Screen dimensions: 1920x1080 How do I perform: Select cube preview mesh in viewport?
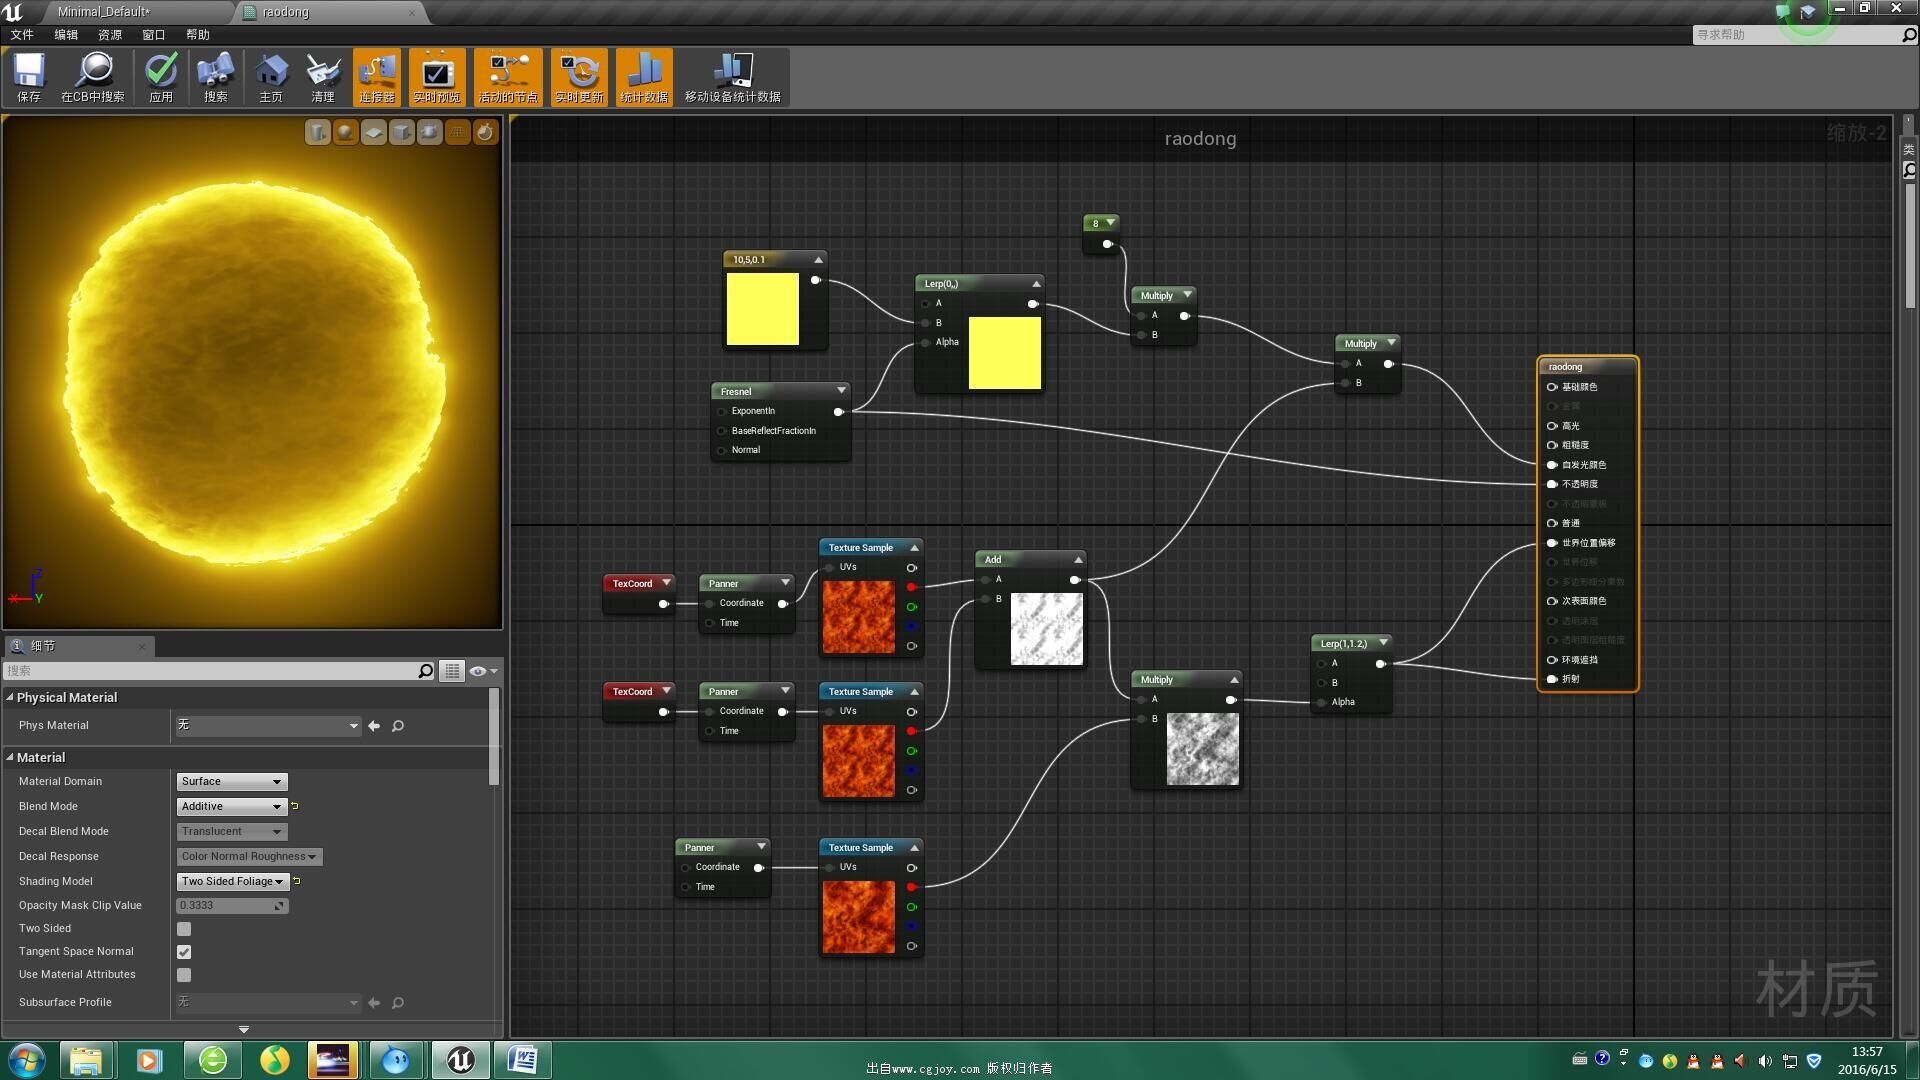401,132
